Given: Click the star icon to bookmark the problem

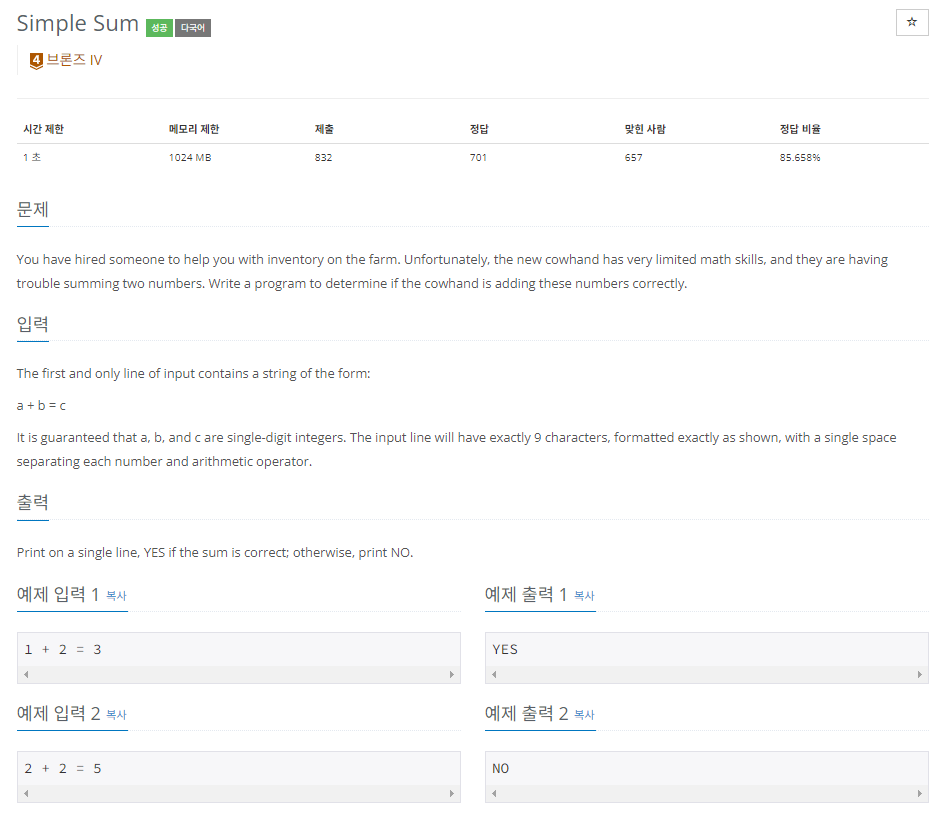Looking at the screenshot, I should (911, 22).
